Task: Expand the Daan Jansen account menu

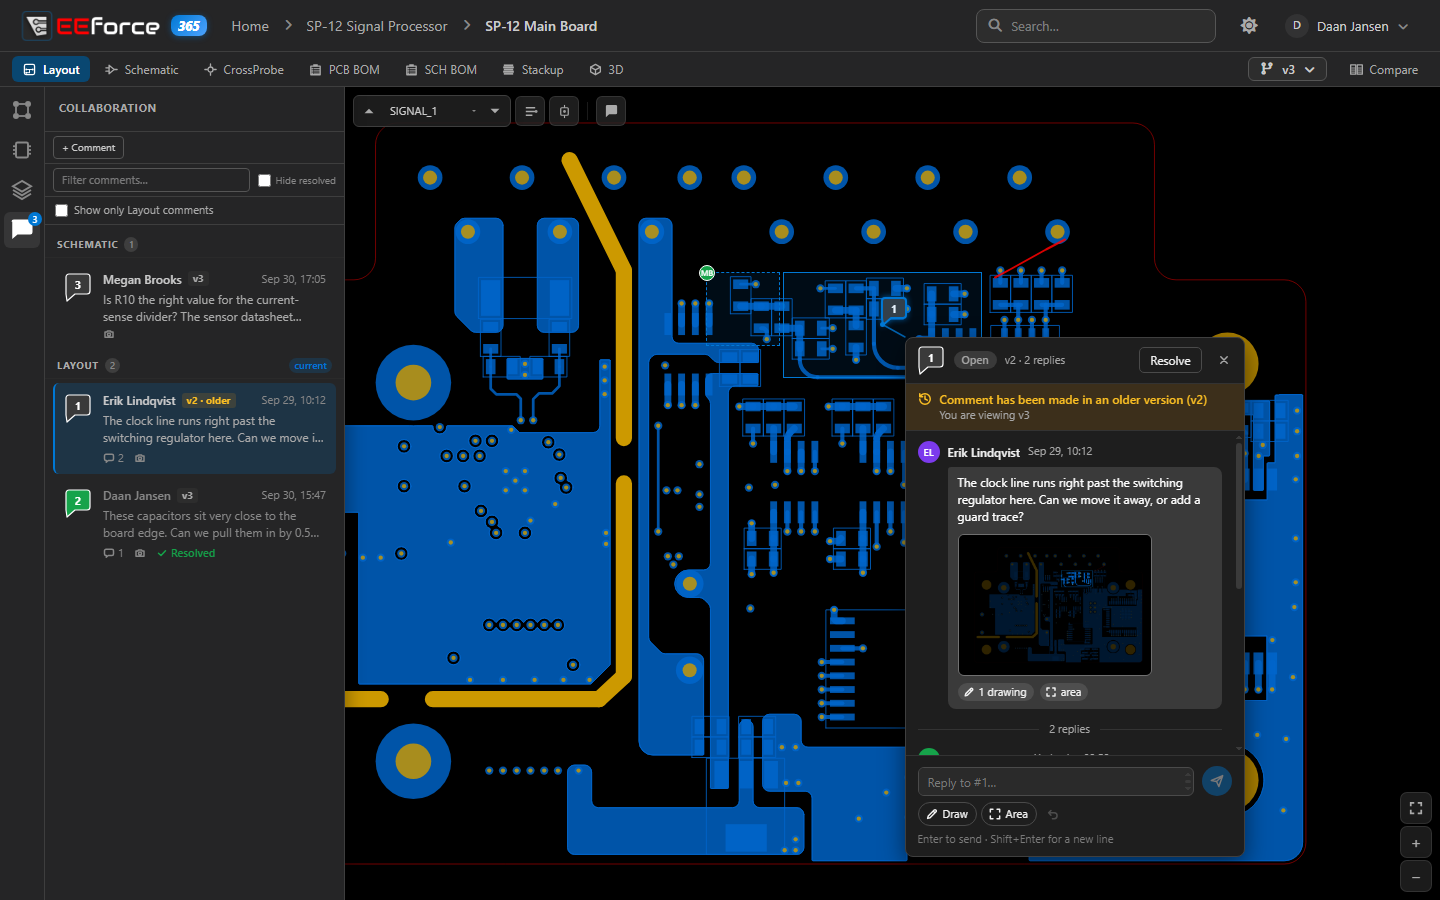Action: click(1349, 26)
